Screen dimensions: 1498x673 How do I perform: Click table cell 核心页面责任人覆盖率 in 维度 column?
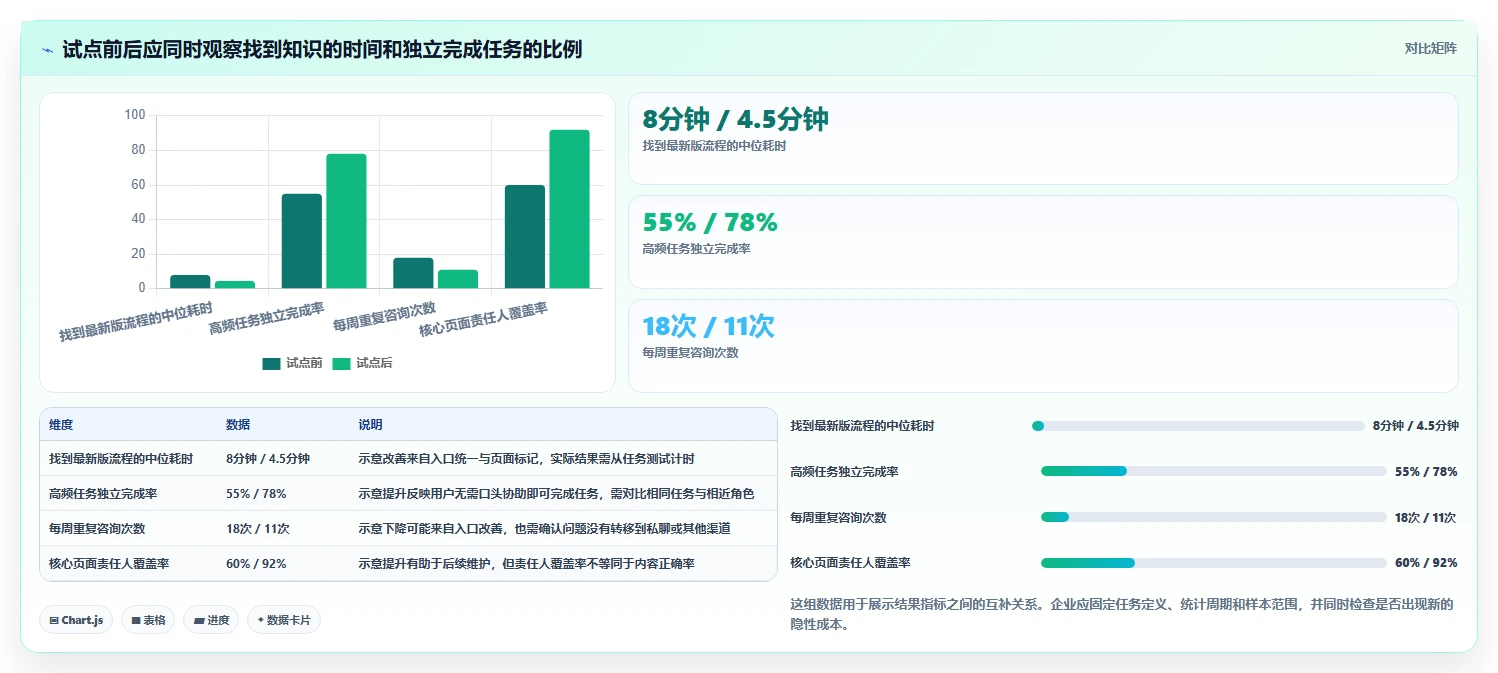click(x=109, y=564)
